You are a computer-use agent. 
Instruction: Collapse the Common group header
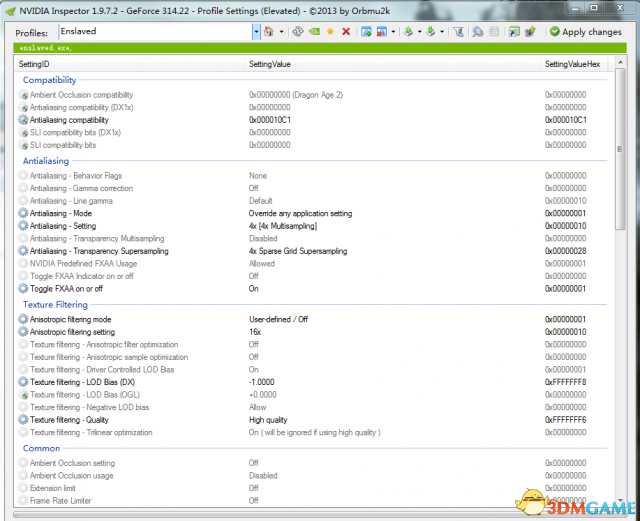[x=41, y=448]
